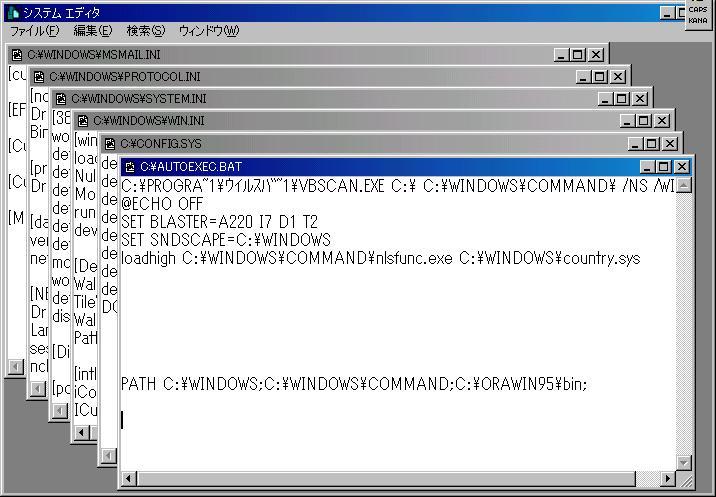This screenshot has width=716, height=497.
Task: Click the CAPS KANA indicator
Action: coord(698,15)
